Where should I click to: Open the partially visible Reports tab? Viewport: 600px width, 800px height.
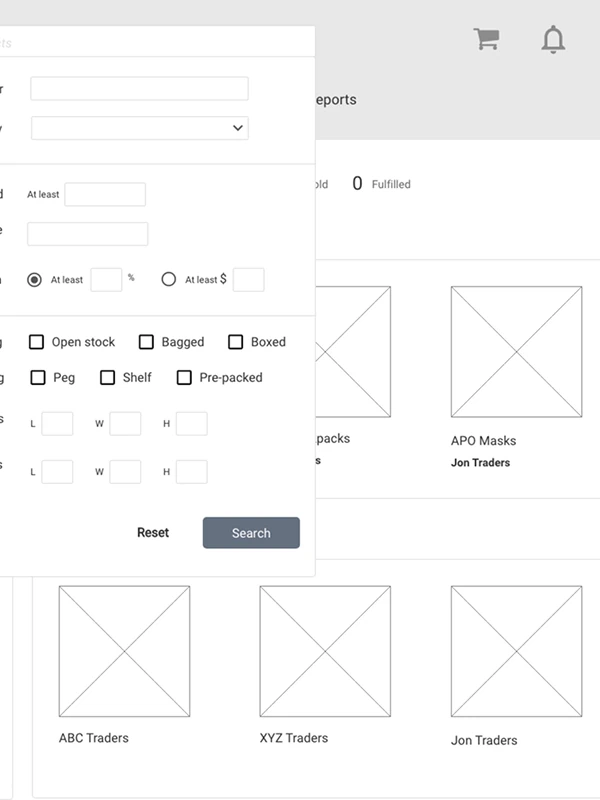[x=336, y=99]
